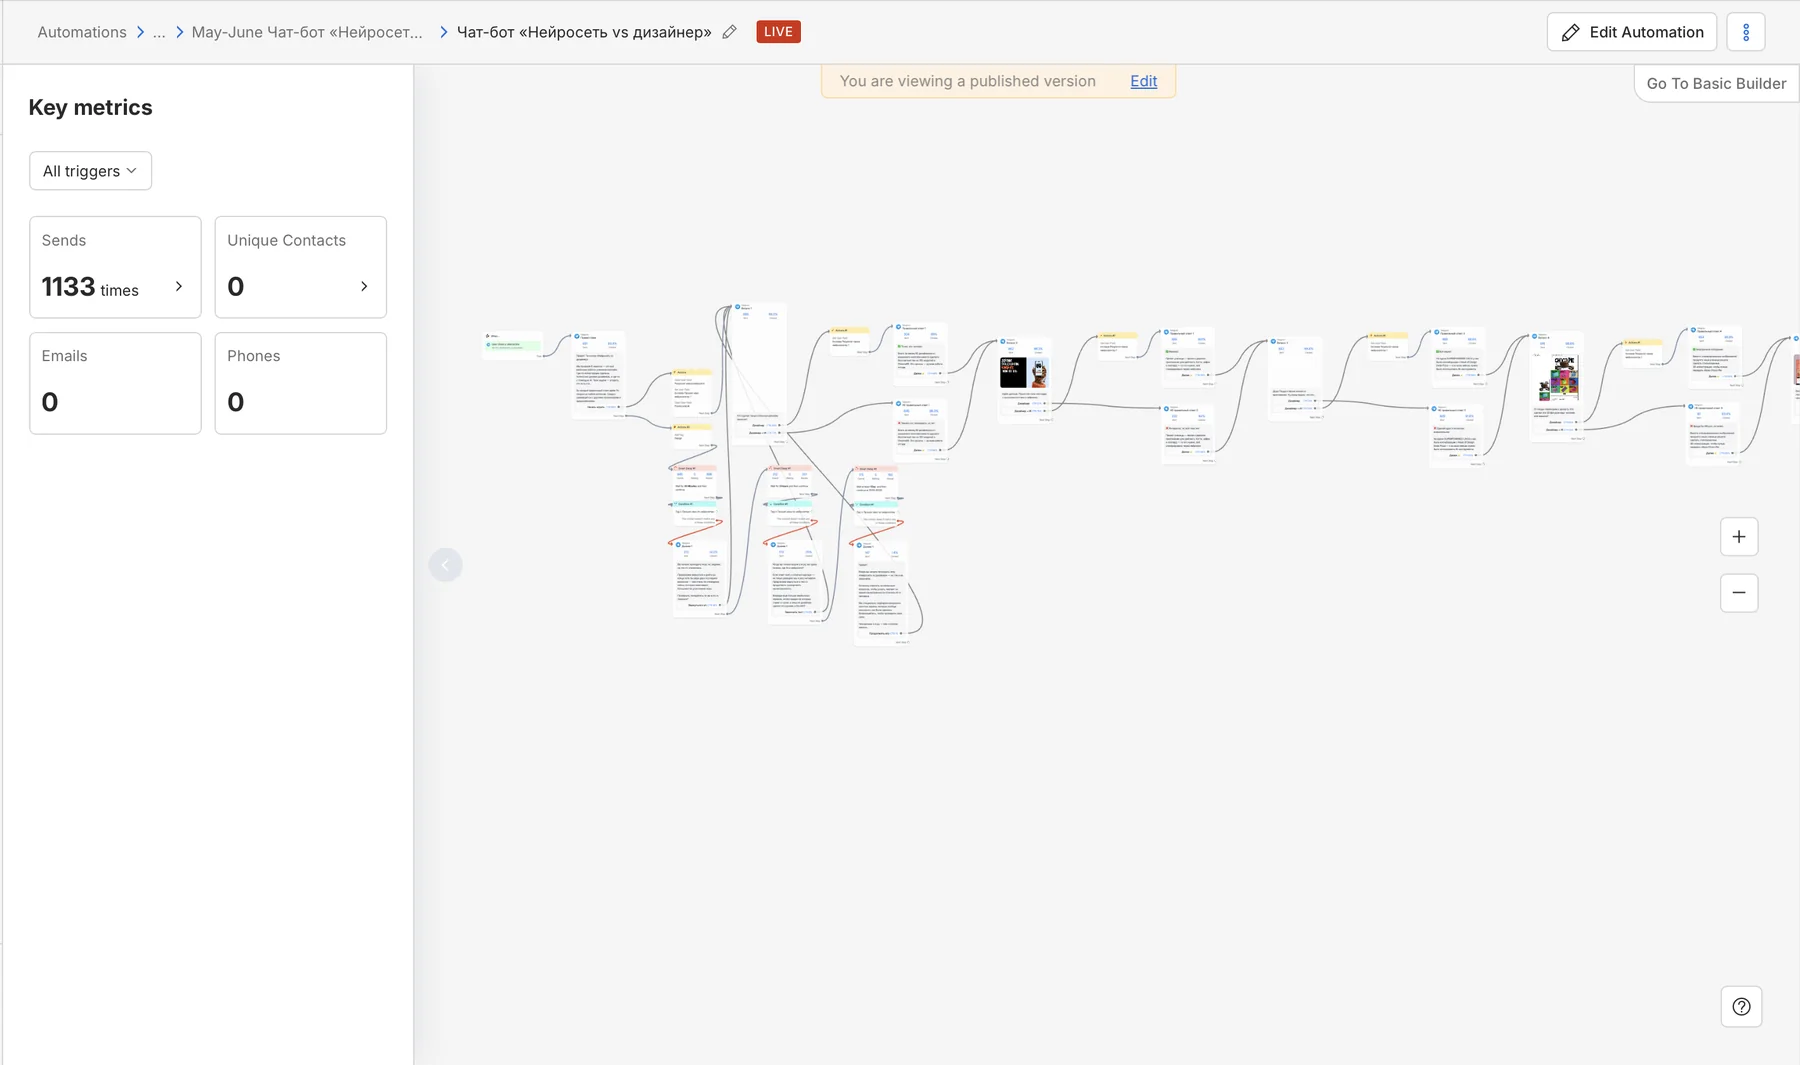Click the Чат-бот «Нейросеть vs дизайнер» title
Screen dimensions: 1800x1065
point(584,32)
